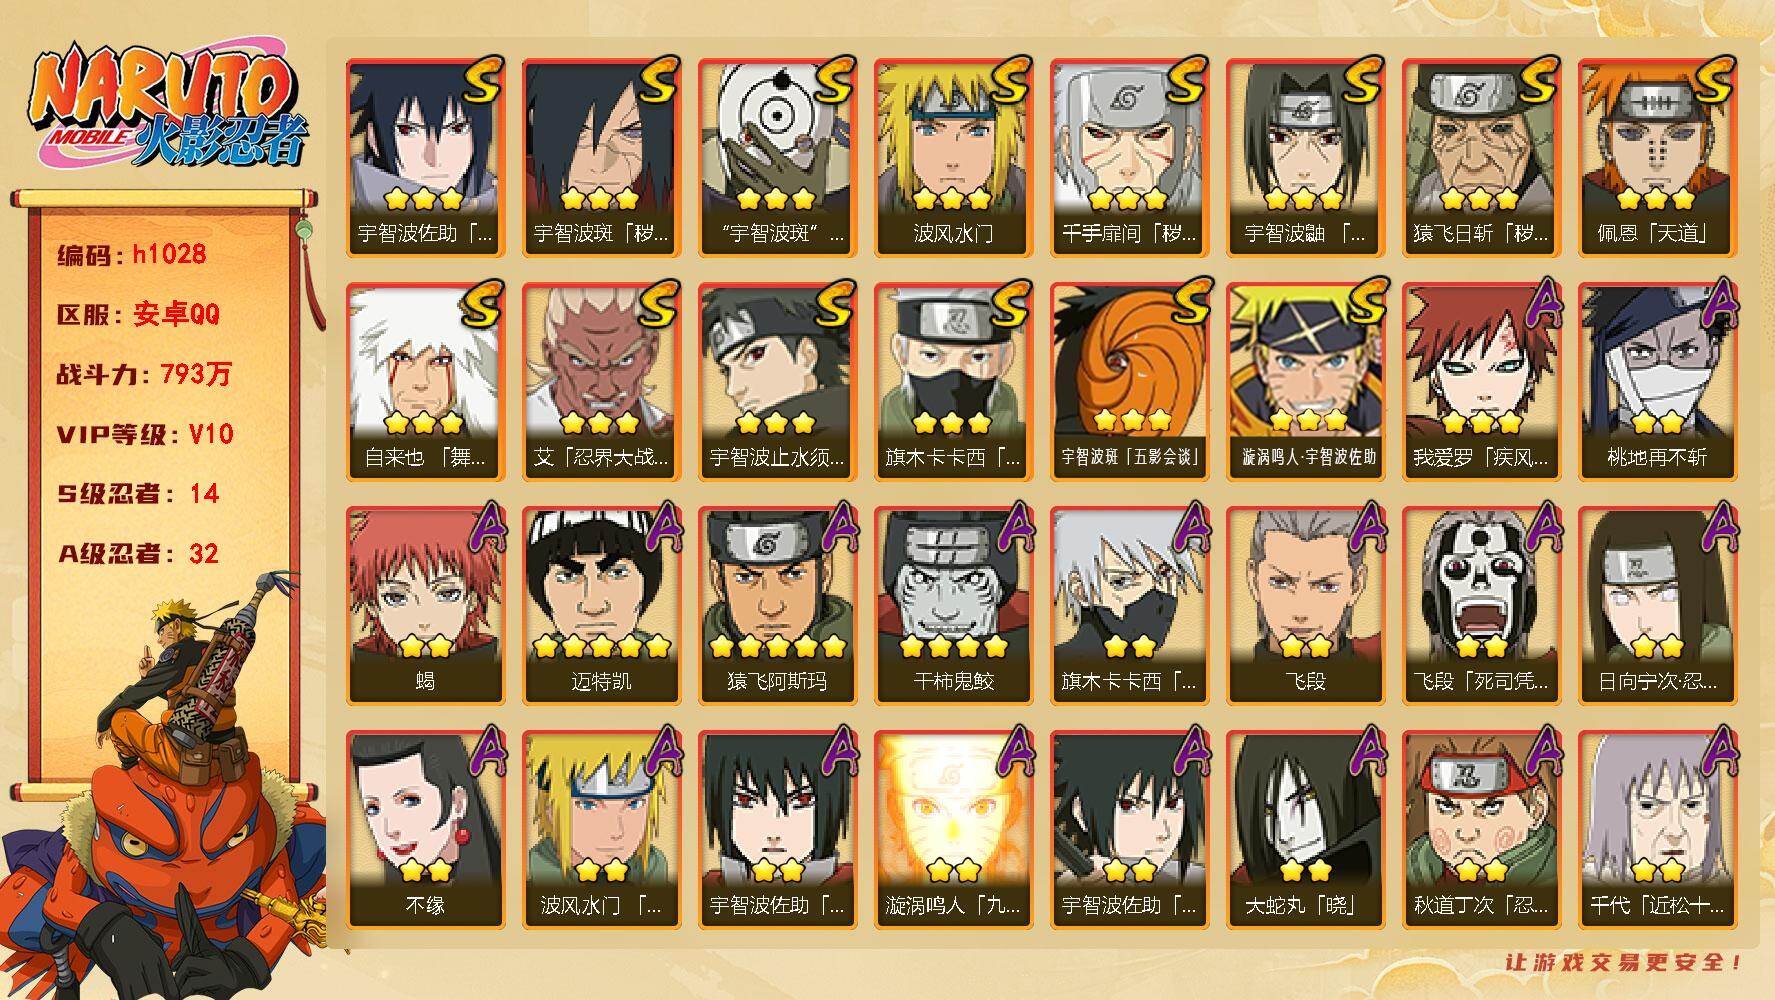
Task: Click the A rank badge on 迈特凯 card
Action: pyautogui.click(x=658, y=528)
